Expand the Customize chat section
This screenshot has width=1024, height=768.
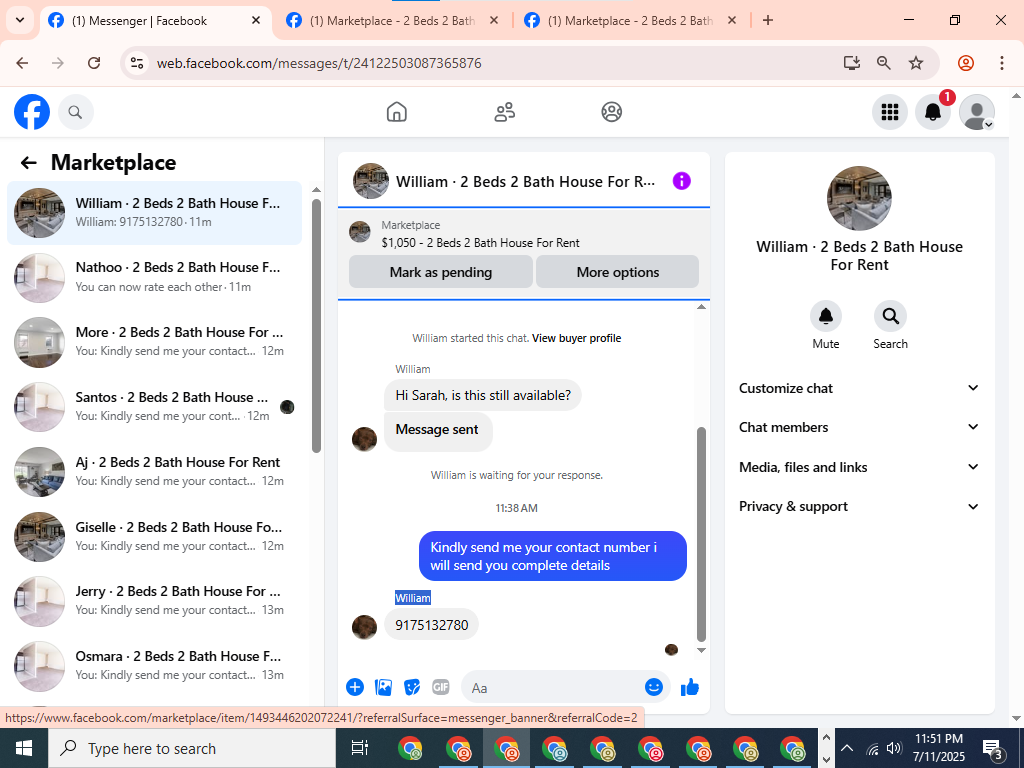pyautogui.click(x=859, y=388)
